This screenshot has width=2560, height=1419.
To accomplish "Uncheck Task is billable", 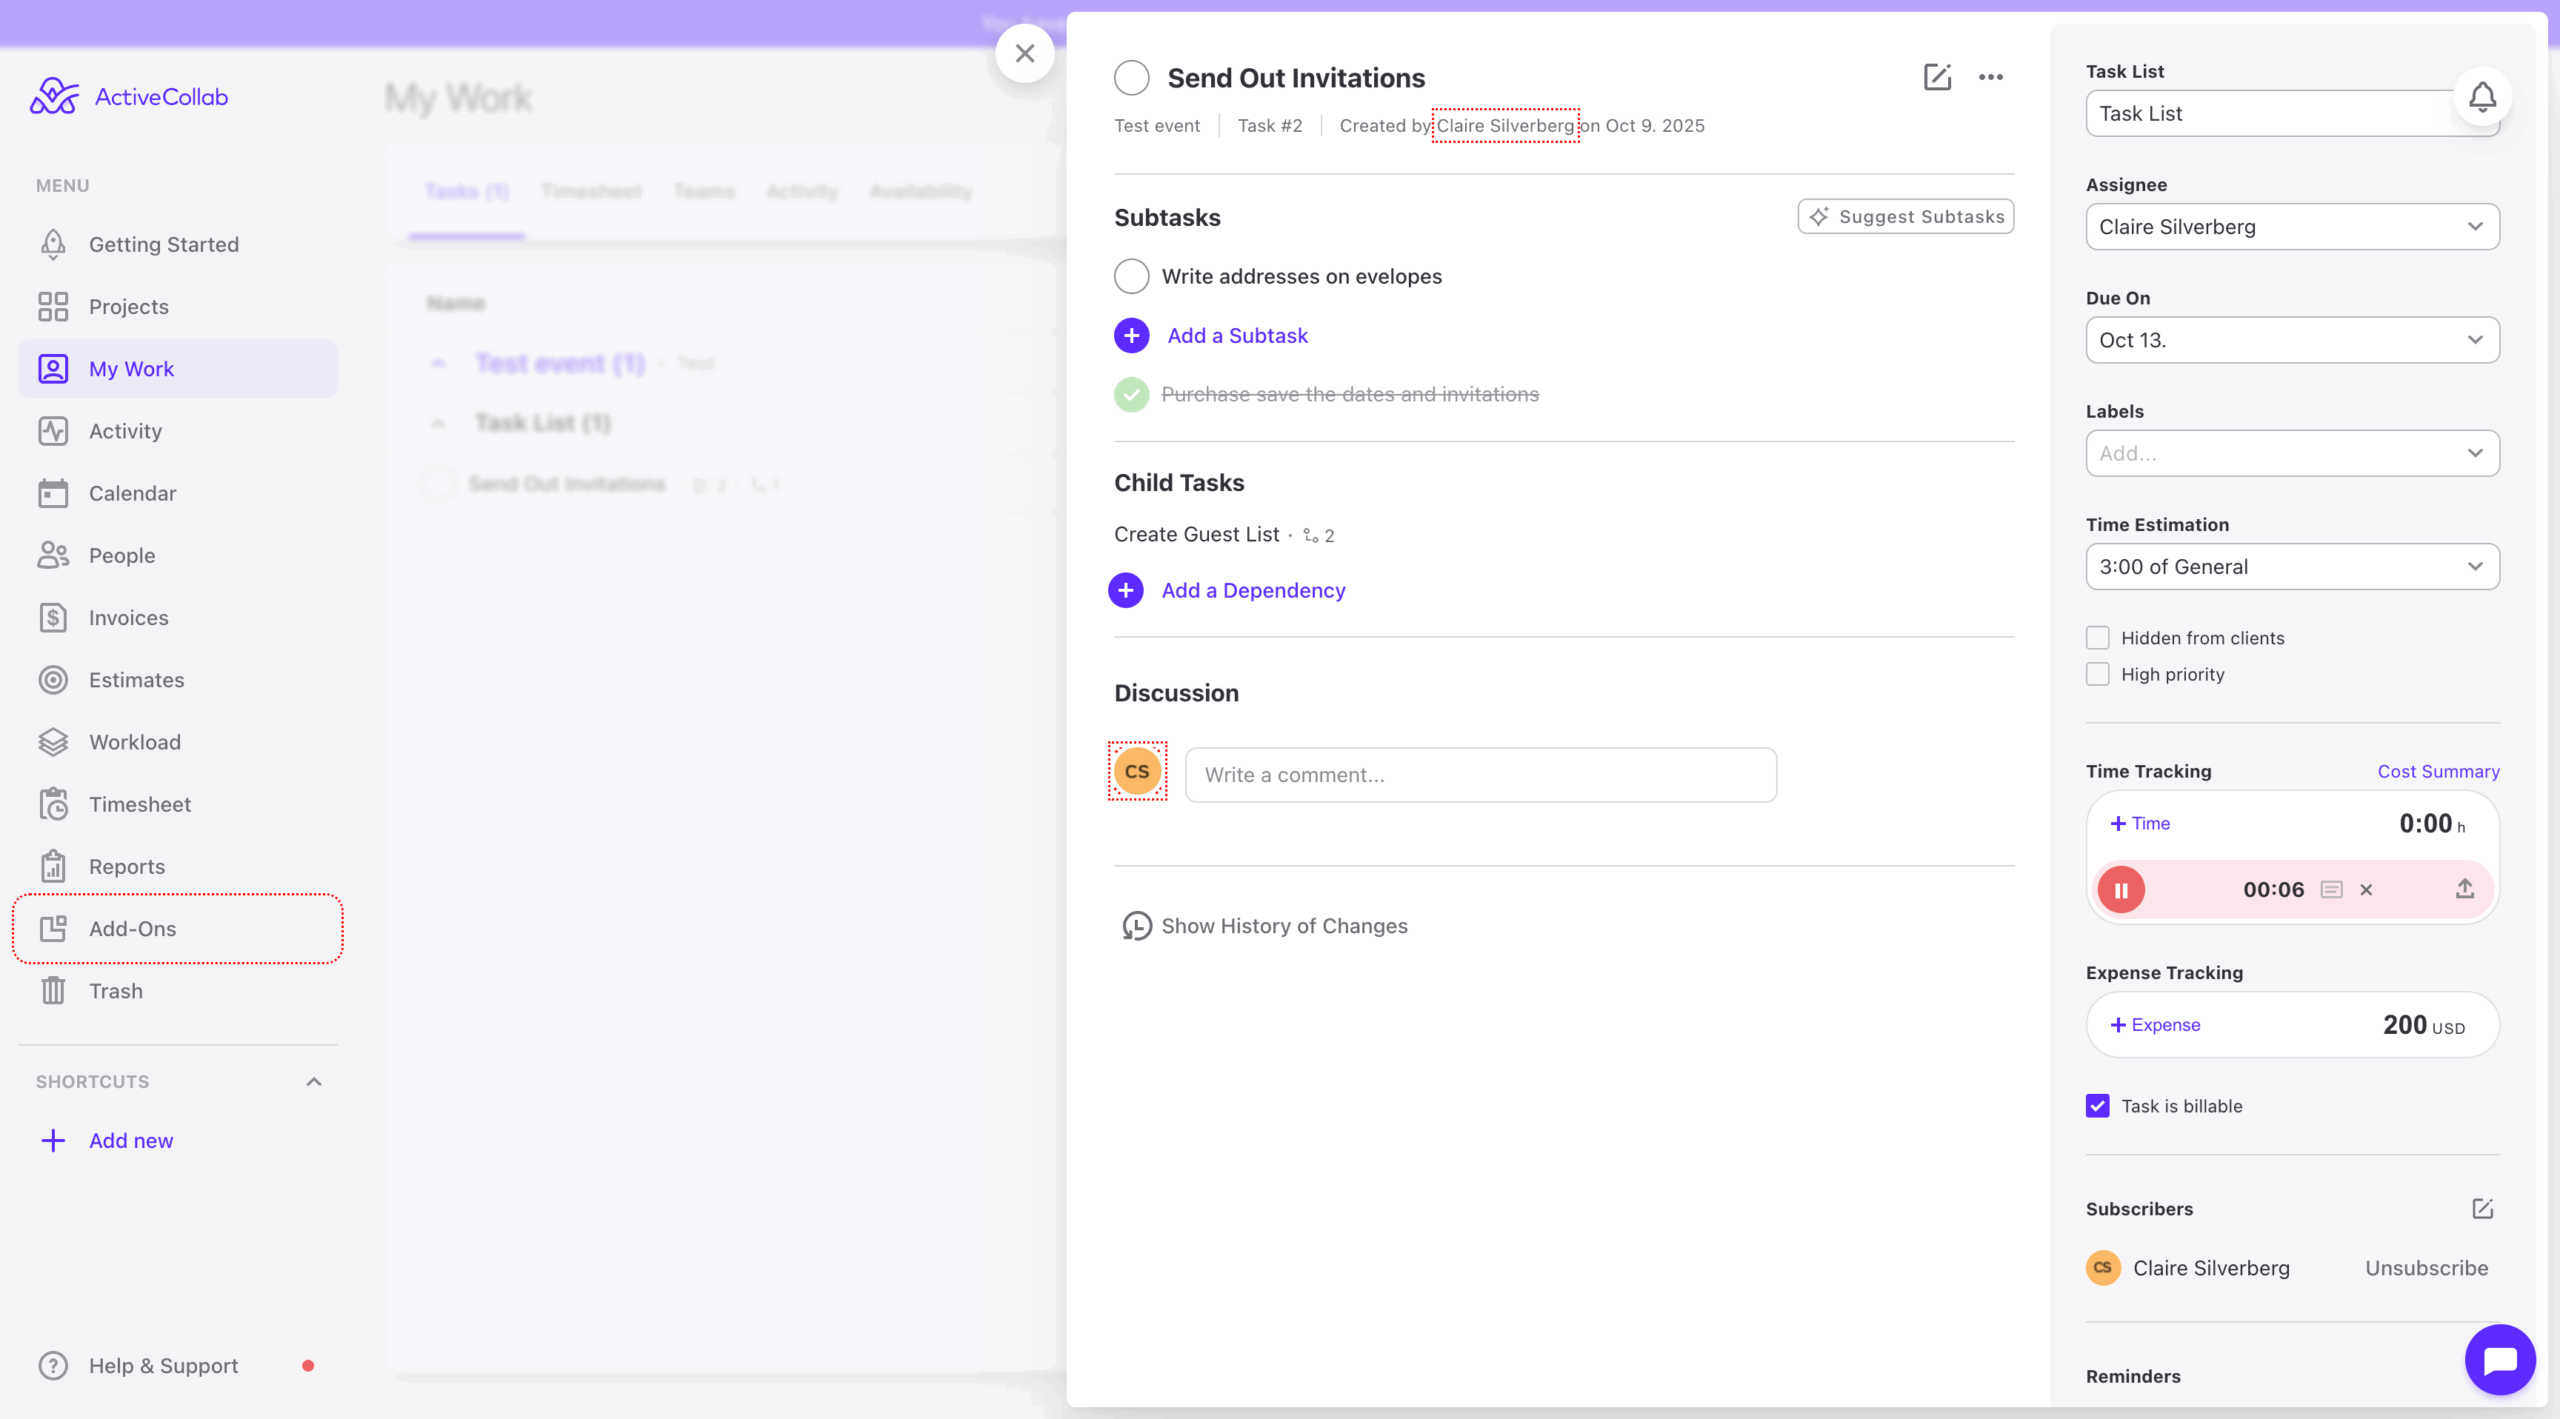I will tap(2097, 1105).
